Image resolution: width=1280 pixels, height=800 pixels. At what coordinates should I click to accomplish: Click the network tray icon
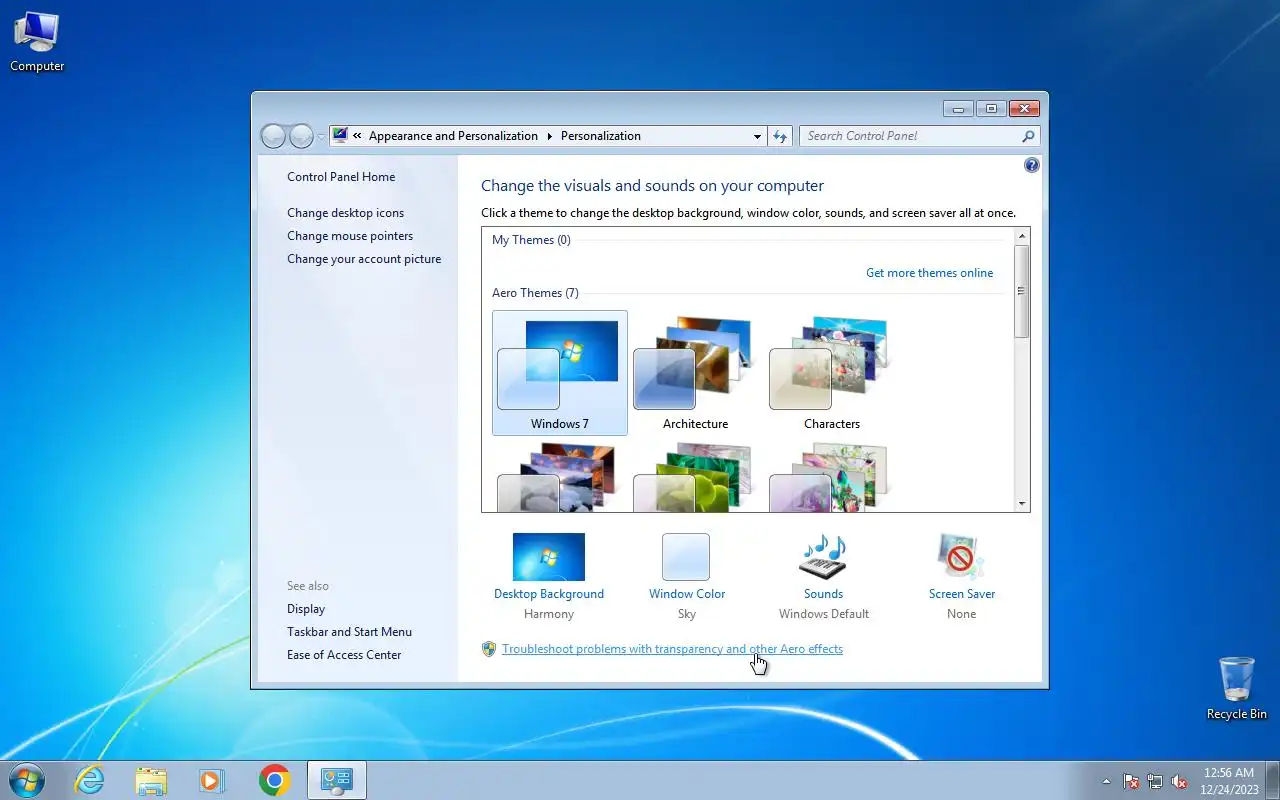pos(1155,781)
